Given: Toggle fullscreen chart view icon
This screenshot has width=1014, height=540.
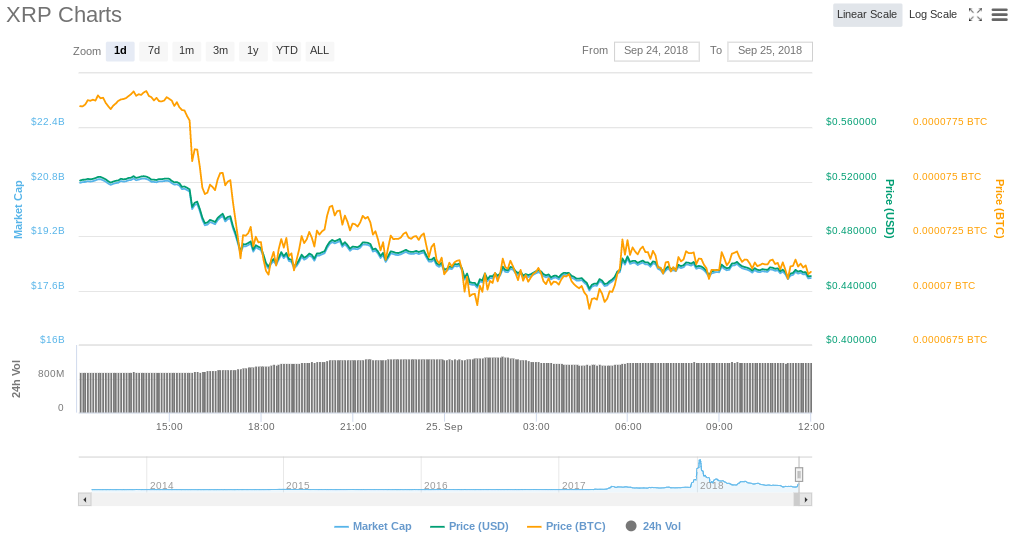Looking at the screenshot, I should tap(975, 15).
